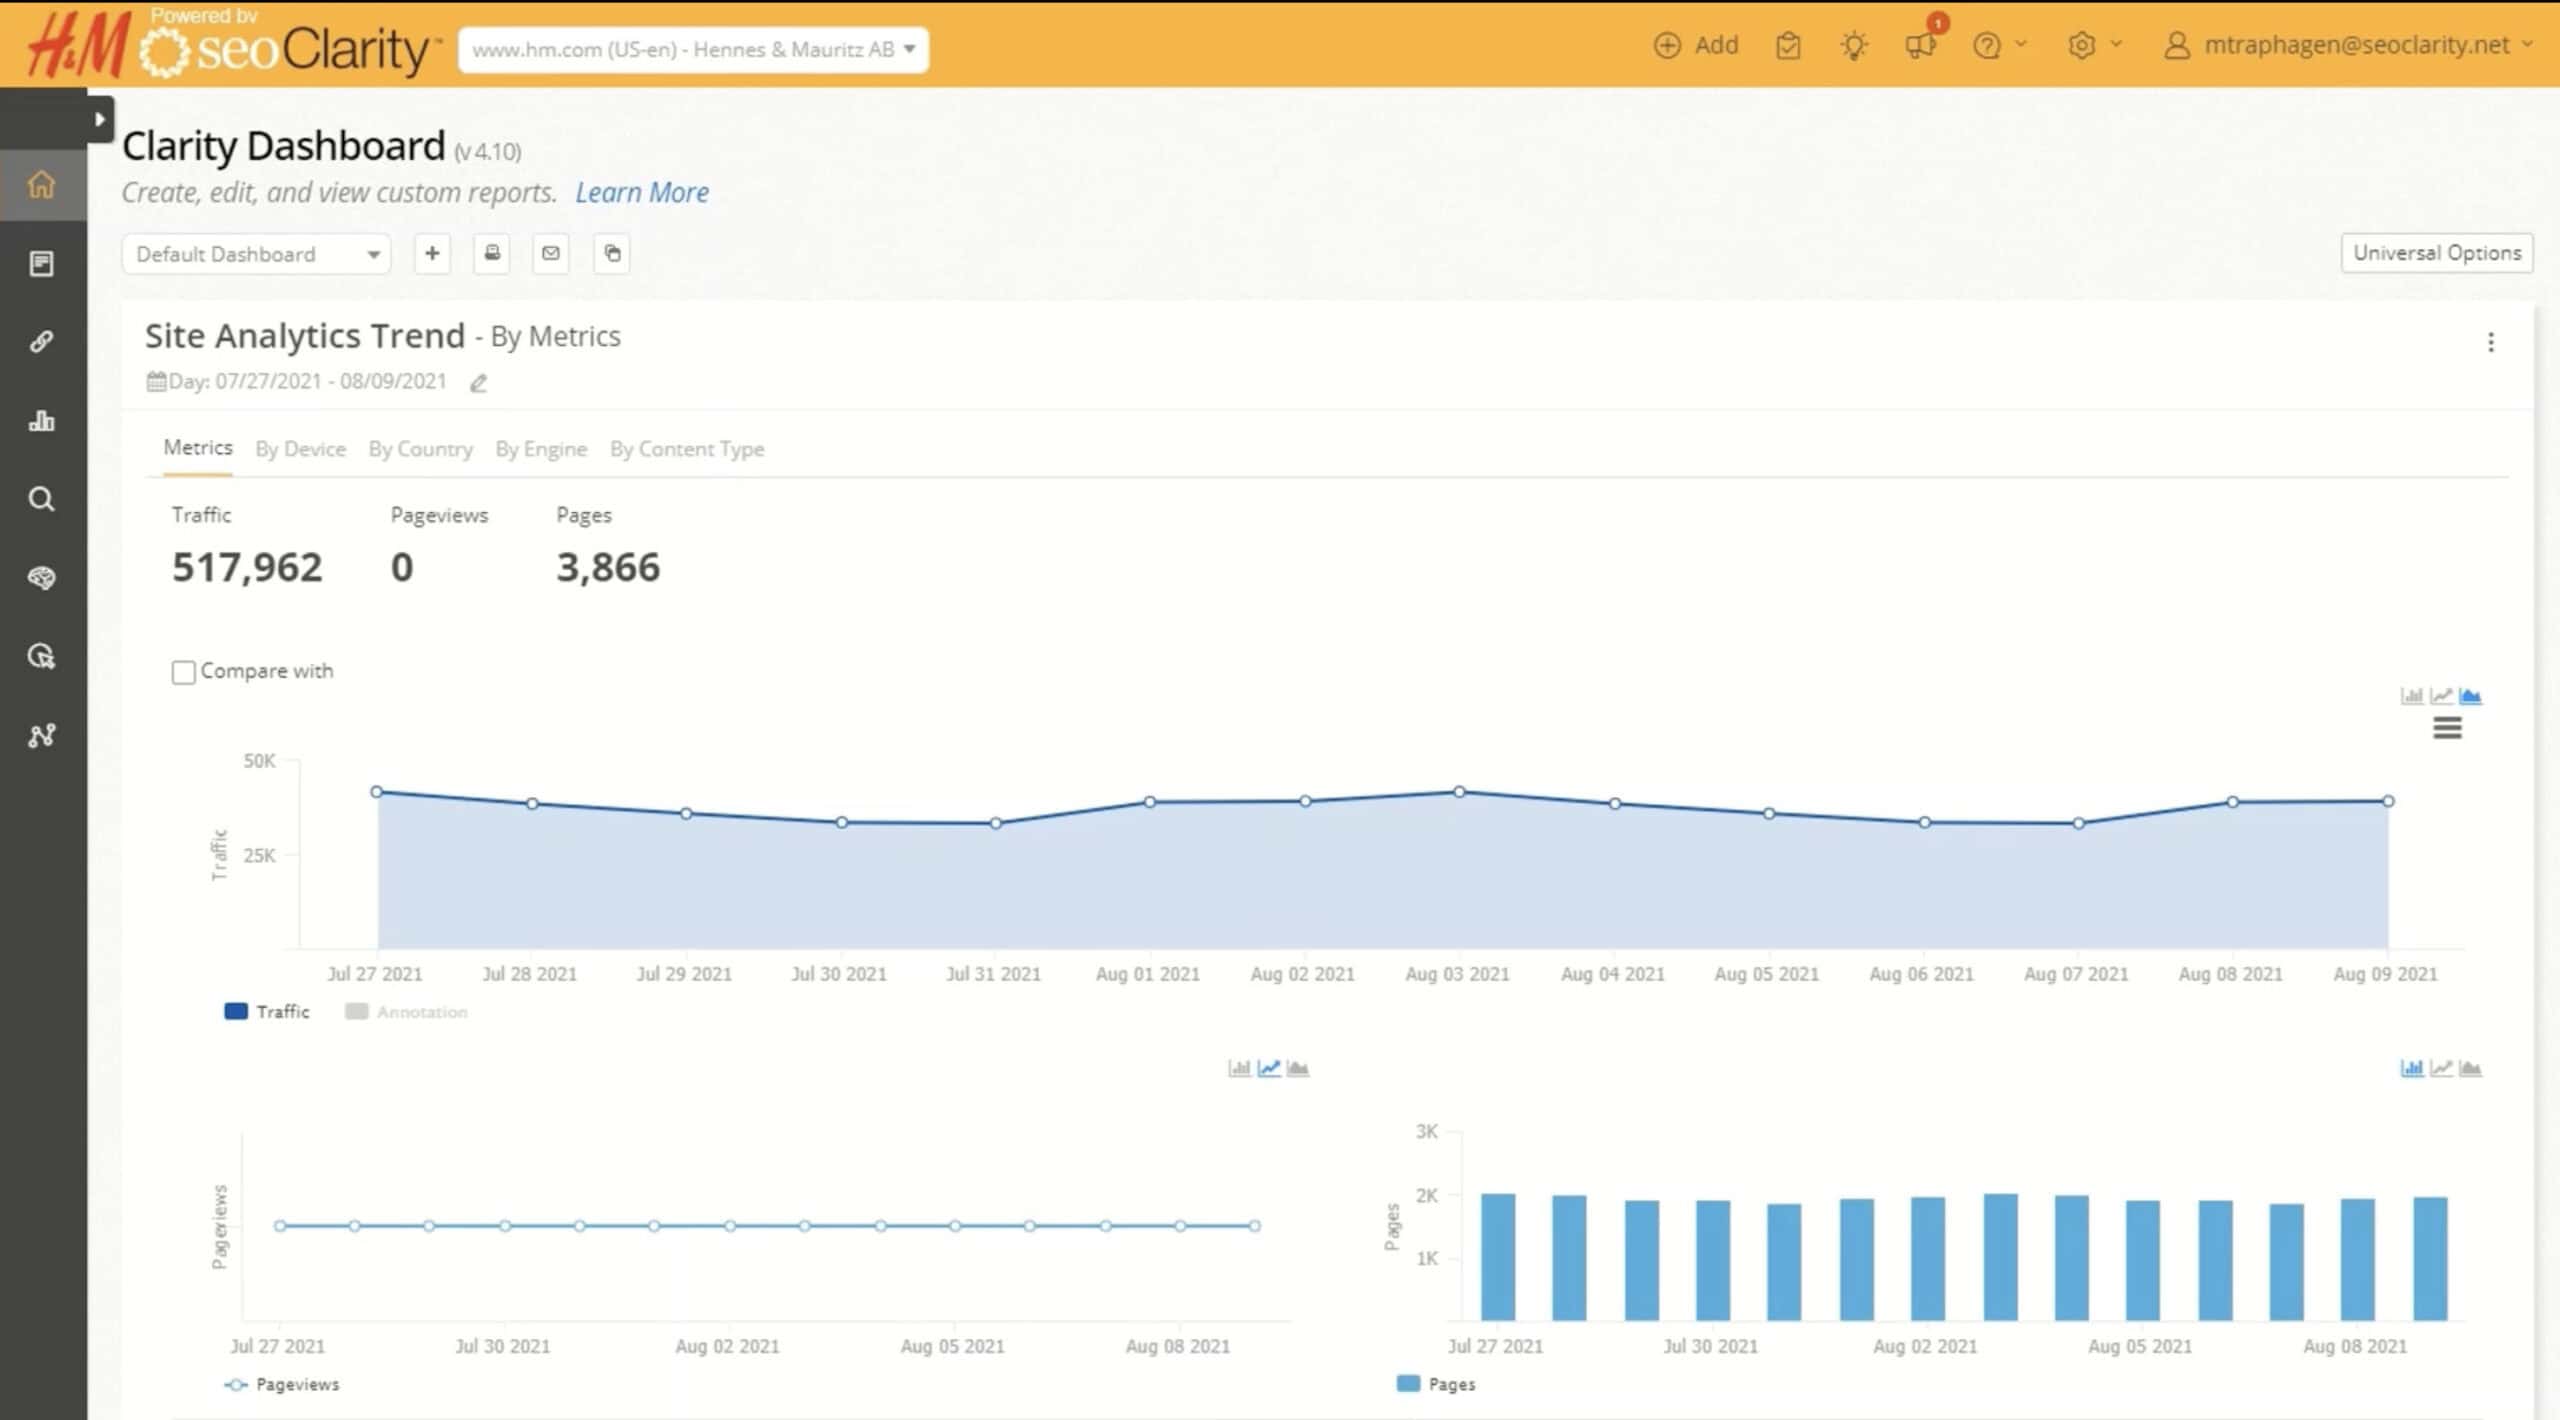This screenshot has height=1420, width=2560.
Task: Switch to the By Device tab
Action: (301, 449)
